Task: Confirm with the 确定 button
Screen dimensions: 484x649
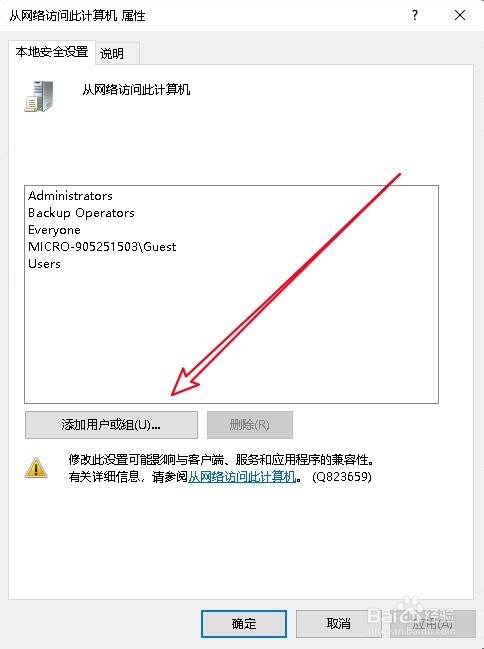Action: pos(244,624)
